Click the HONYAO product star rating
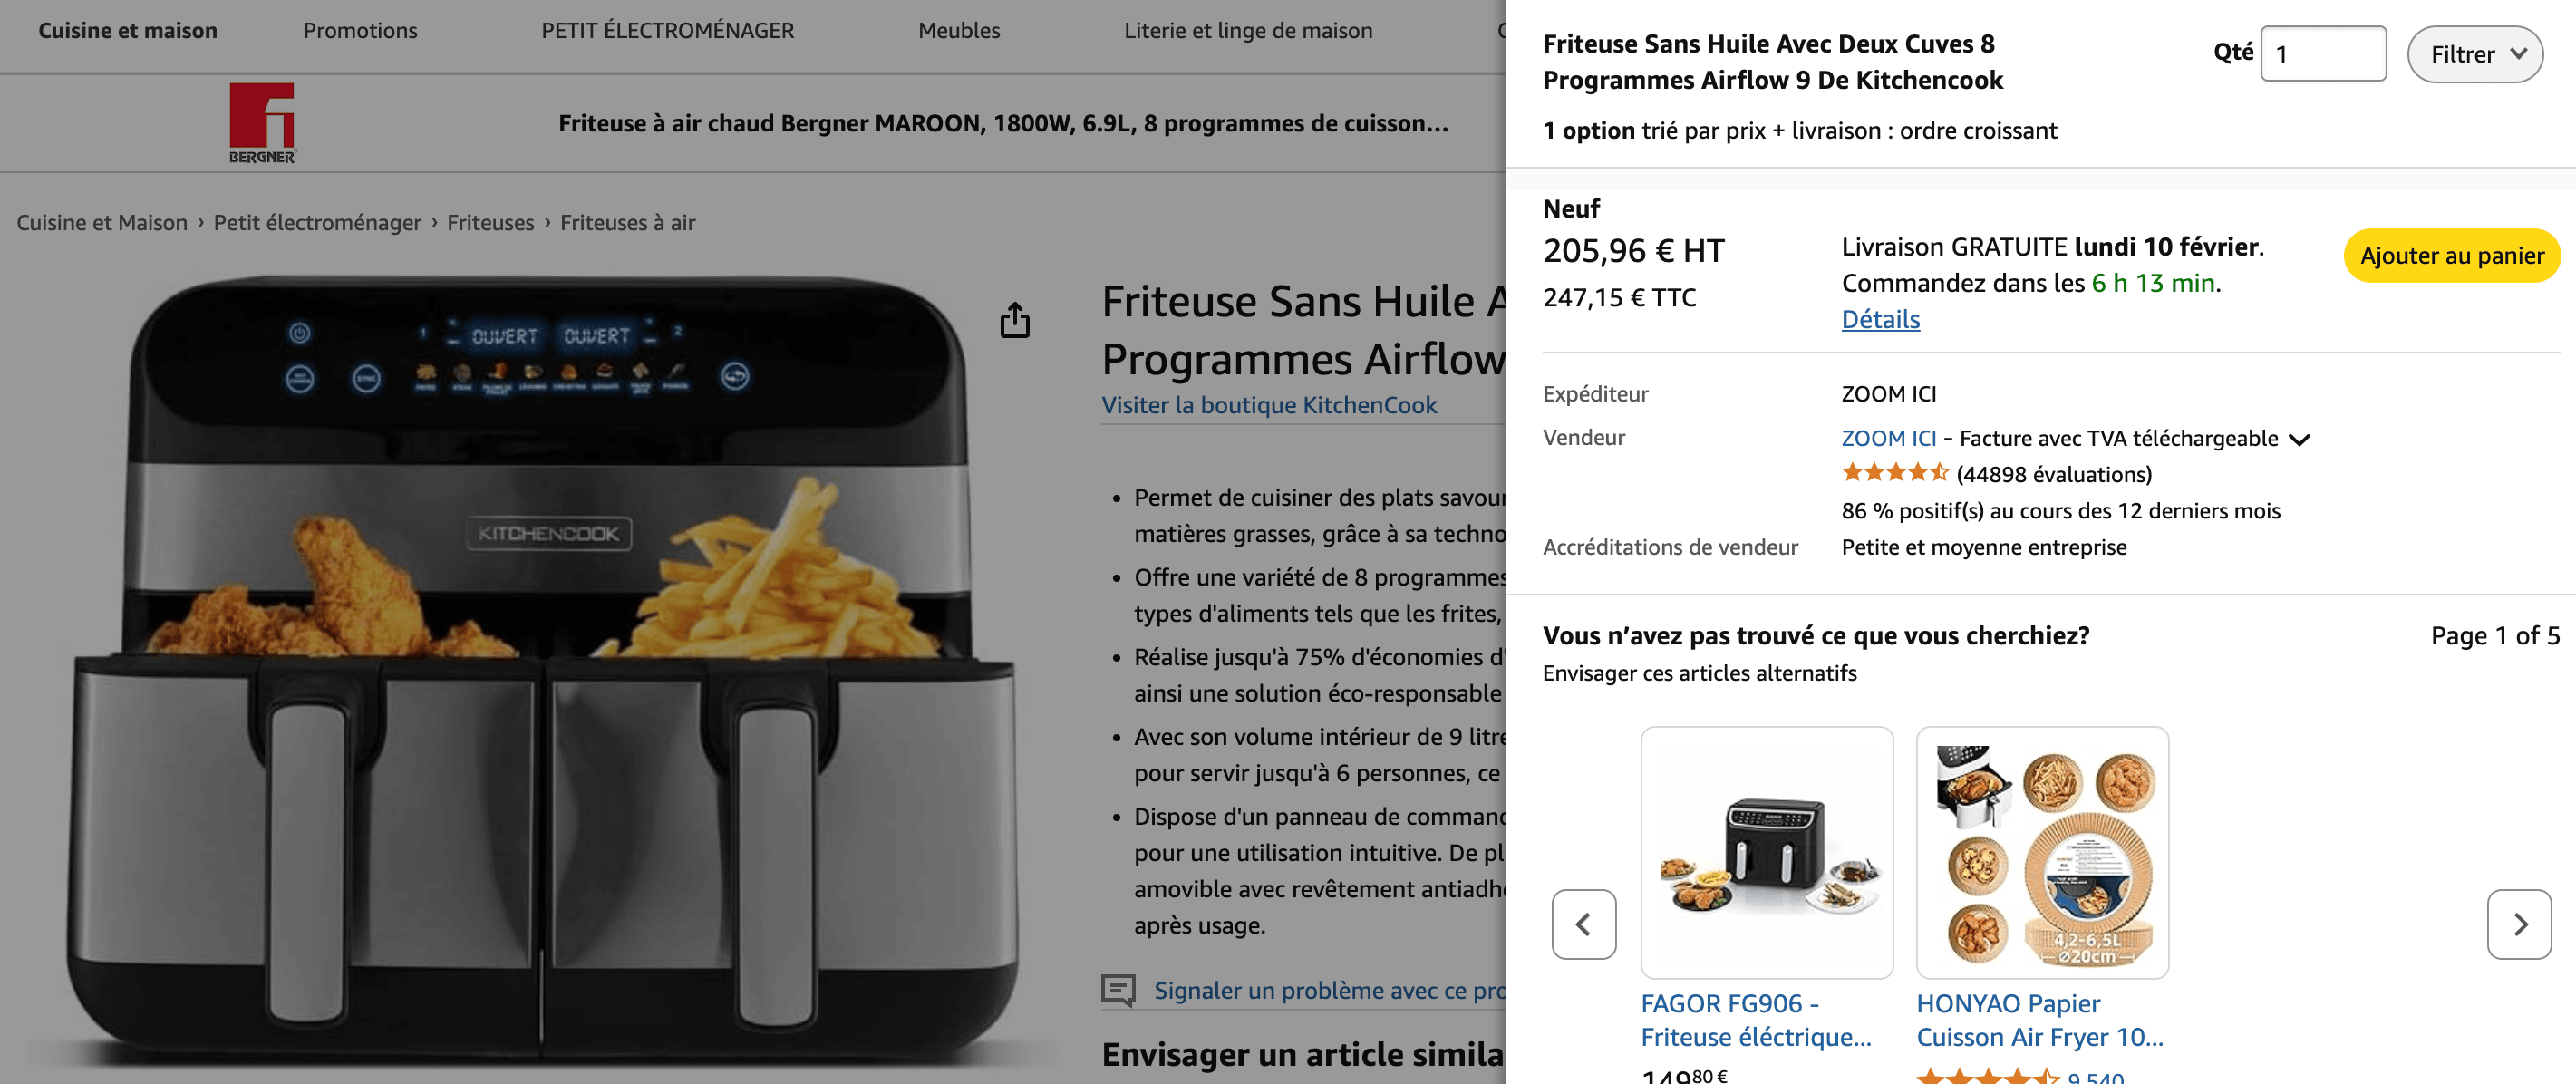The height and width of the screenshot is (1084, 2576). click(1988, 1076)
